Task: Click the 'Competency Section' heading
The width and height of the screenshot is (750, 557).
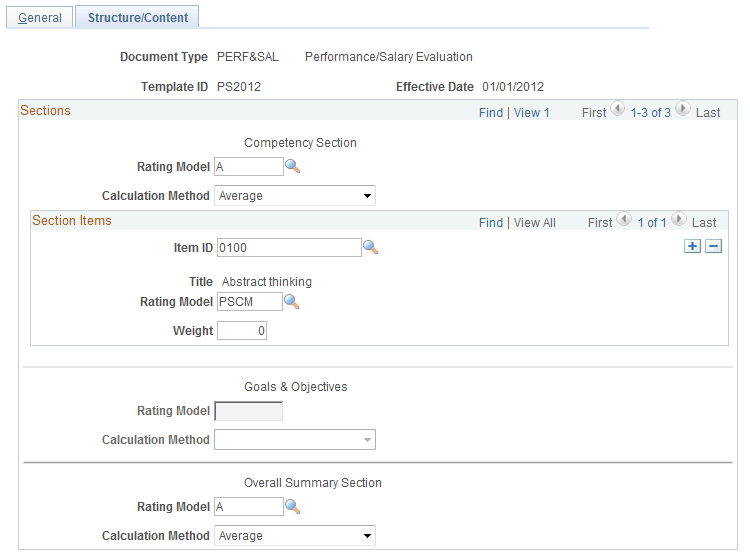Action: coord(300,143)
